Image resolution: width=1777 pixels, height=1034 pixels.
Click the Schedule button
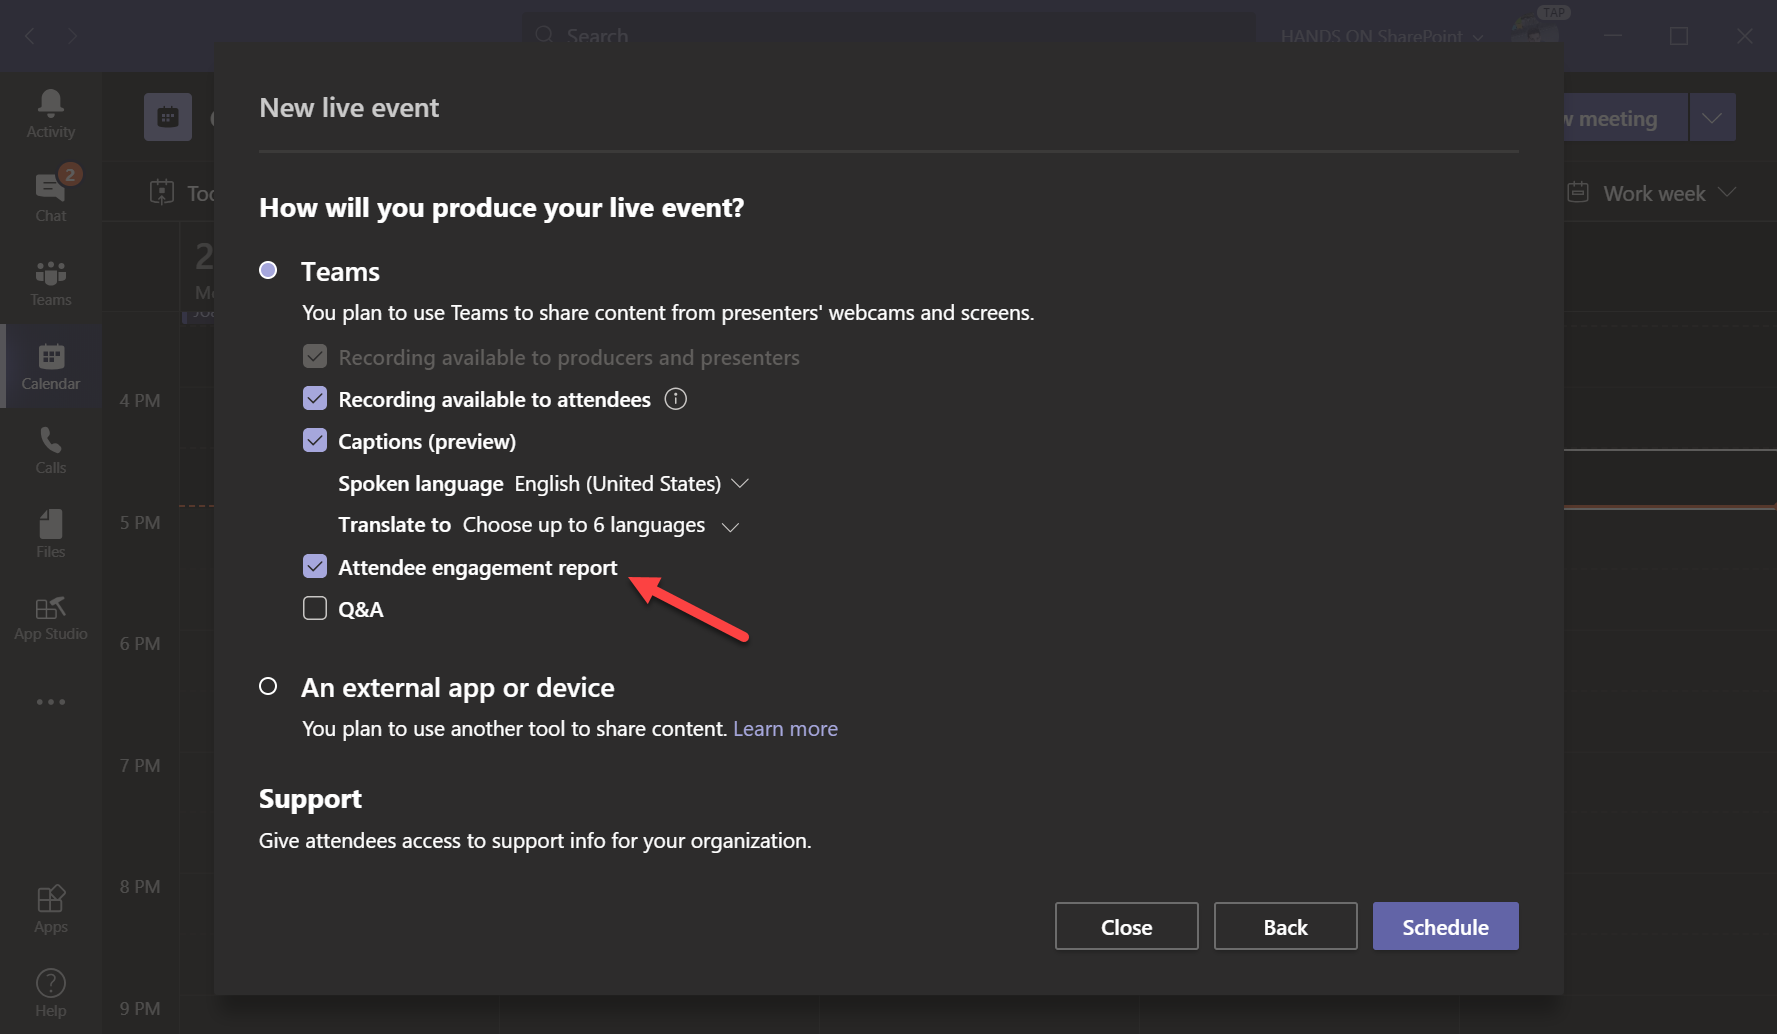pos(1445,926)
